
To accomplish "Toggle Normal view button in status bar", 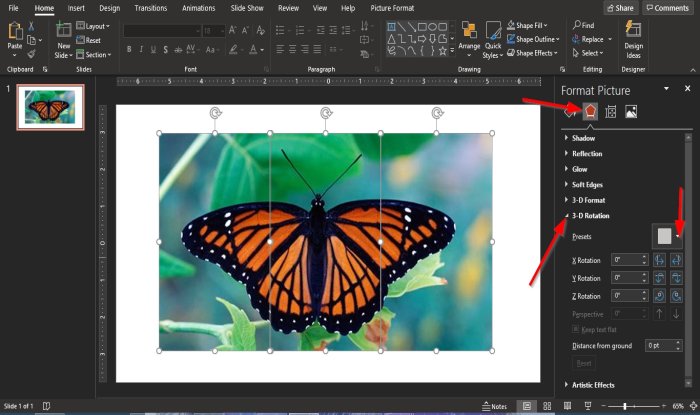I will click(526, 407).
